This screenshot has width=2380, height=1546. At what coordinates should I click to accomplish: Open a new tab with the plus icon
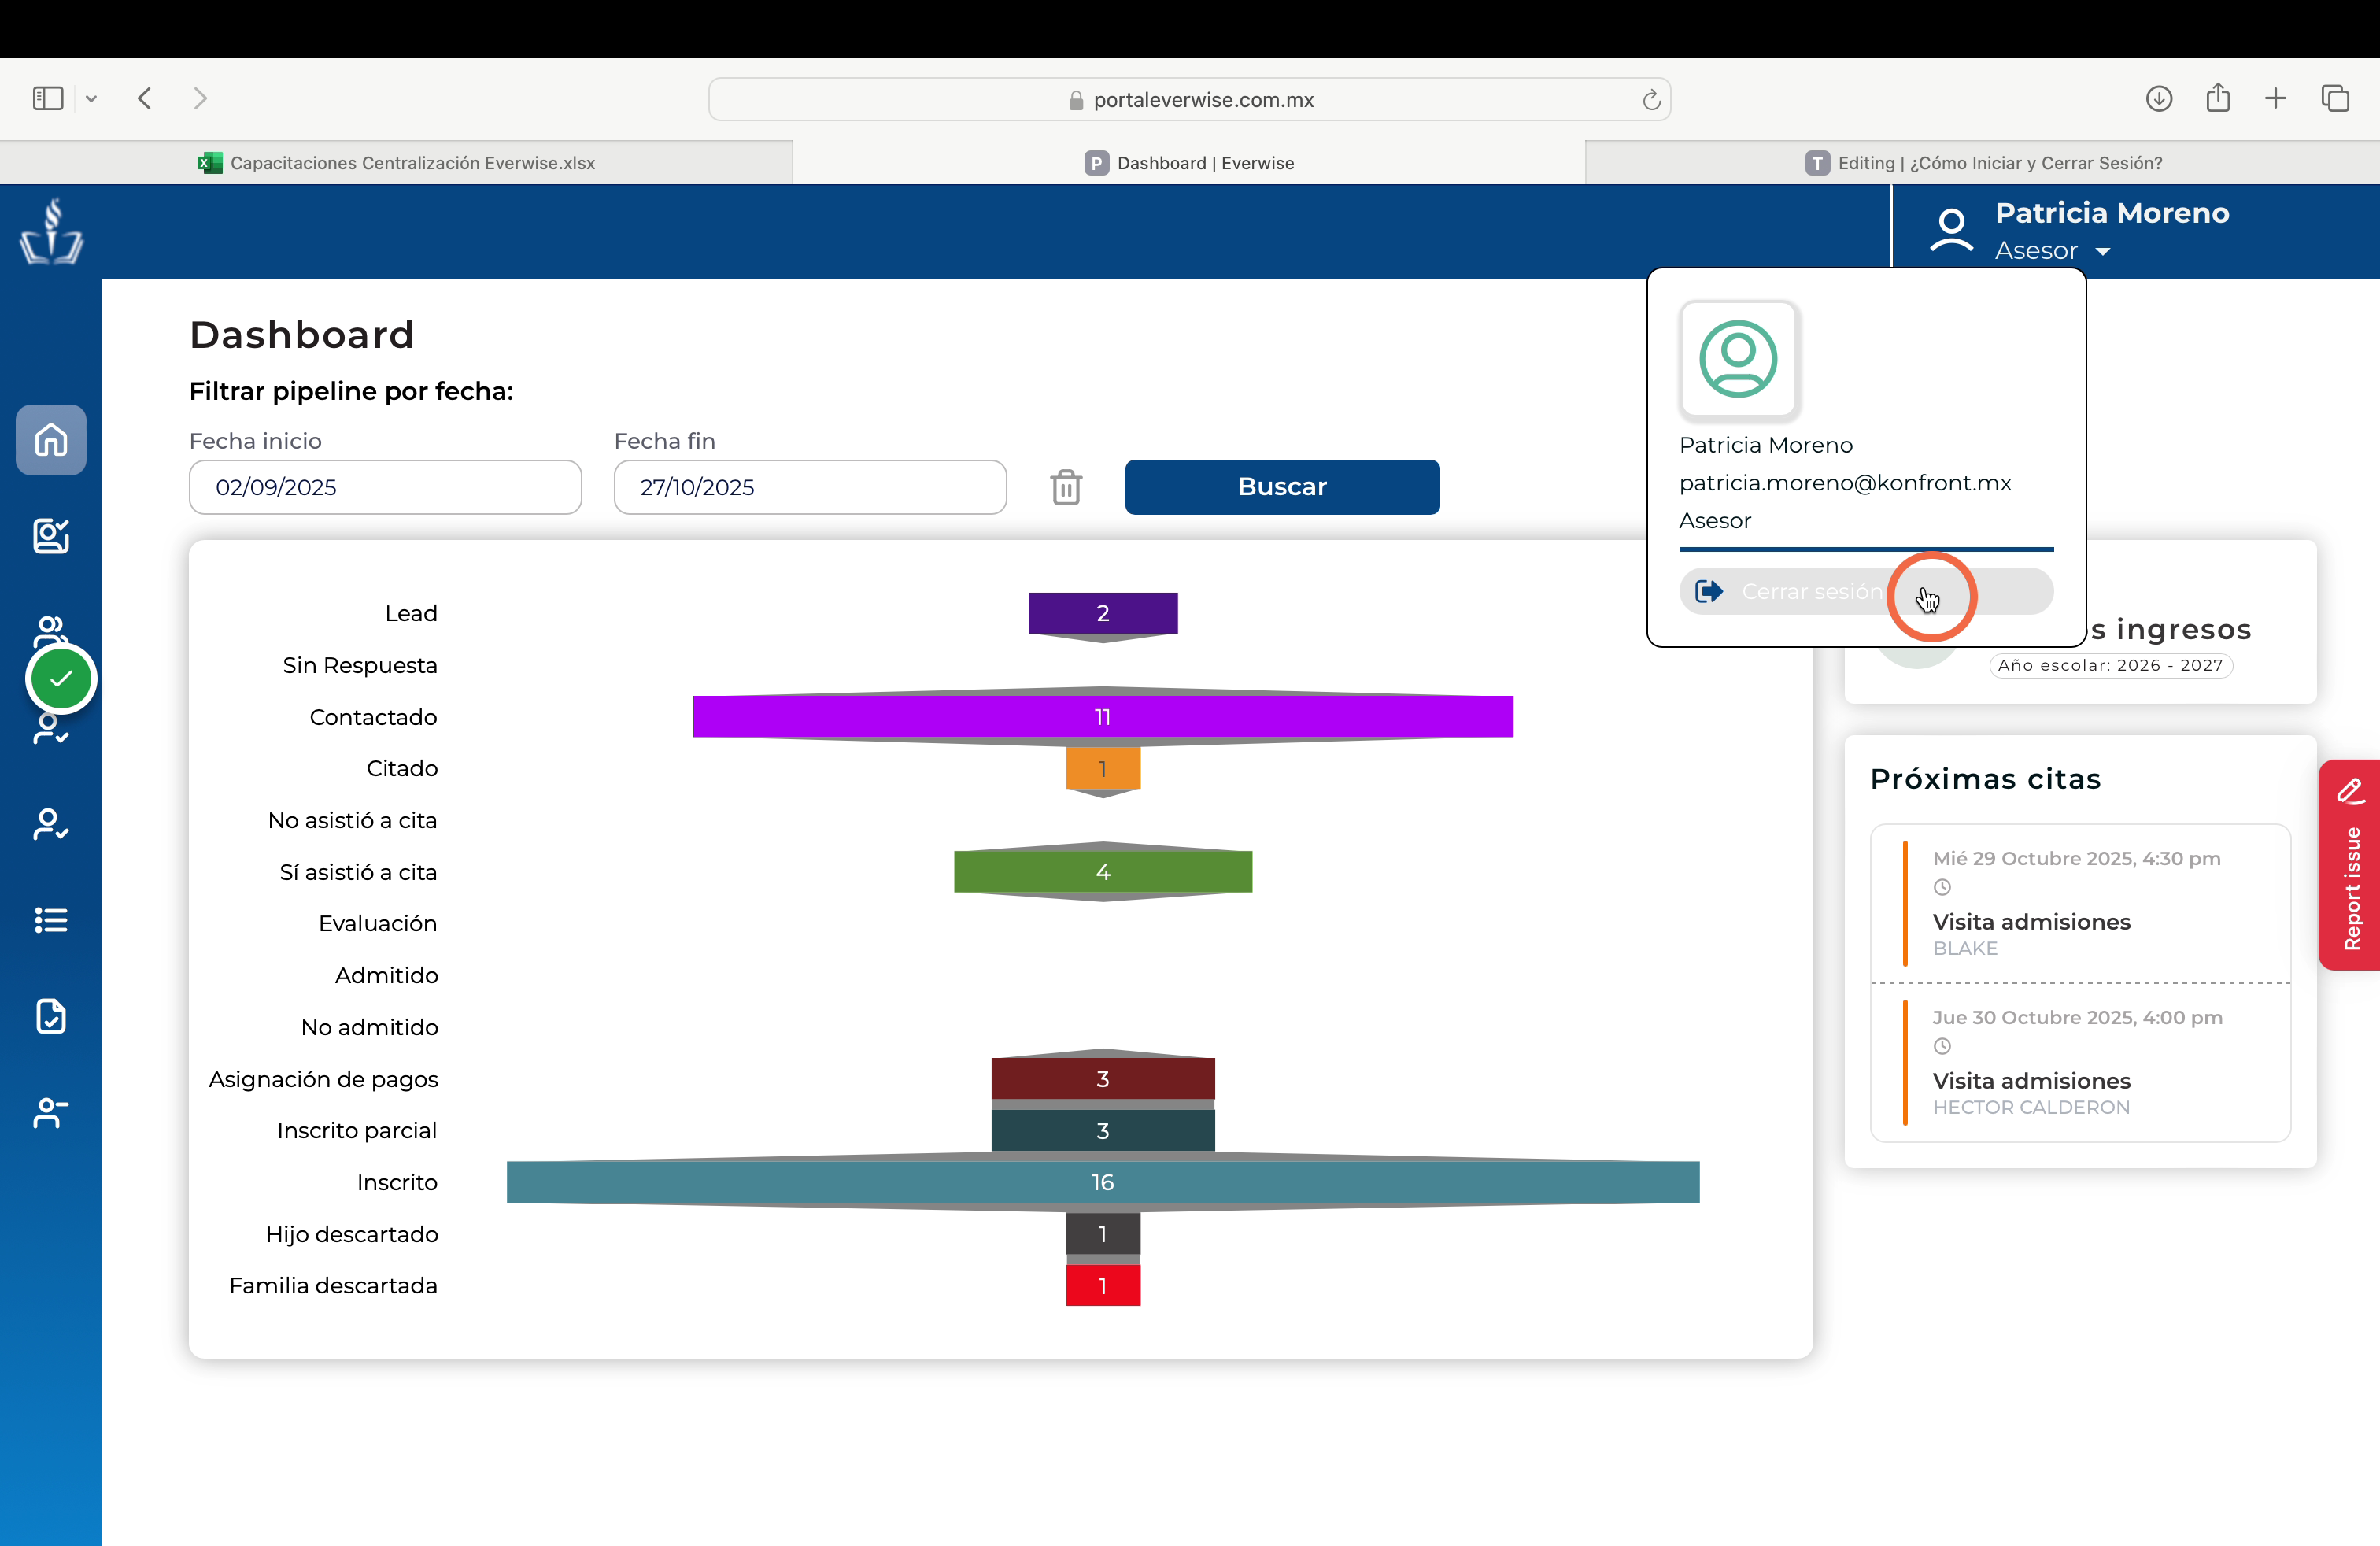[2276, 98]
